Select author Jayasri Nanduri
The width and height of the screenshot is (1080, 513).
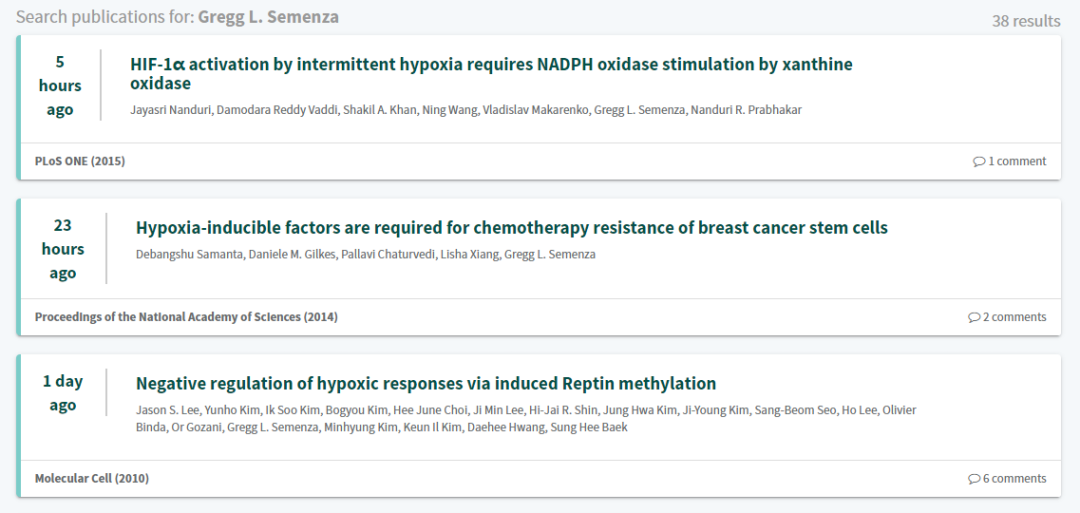click(x=171, y=109)
